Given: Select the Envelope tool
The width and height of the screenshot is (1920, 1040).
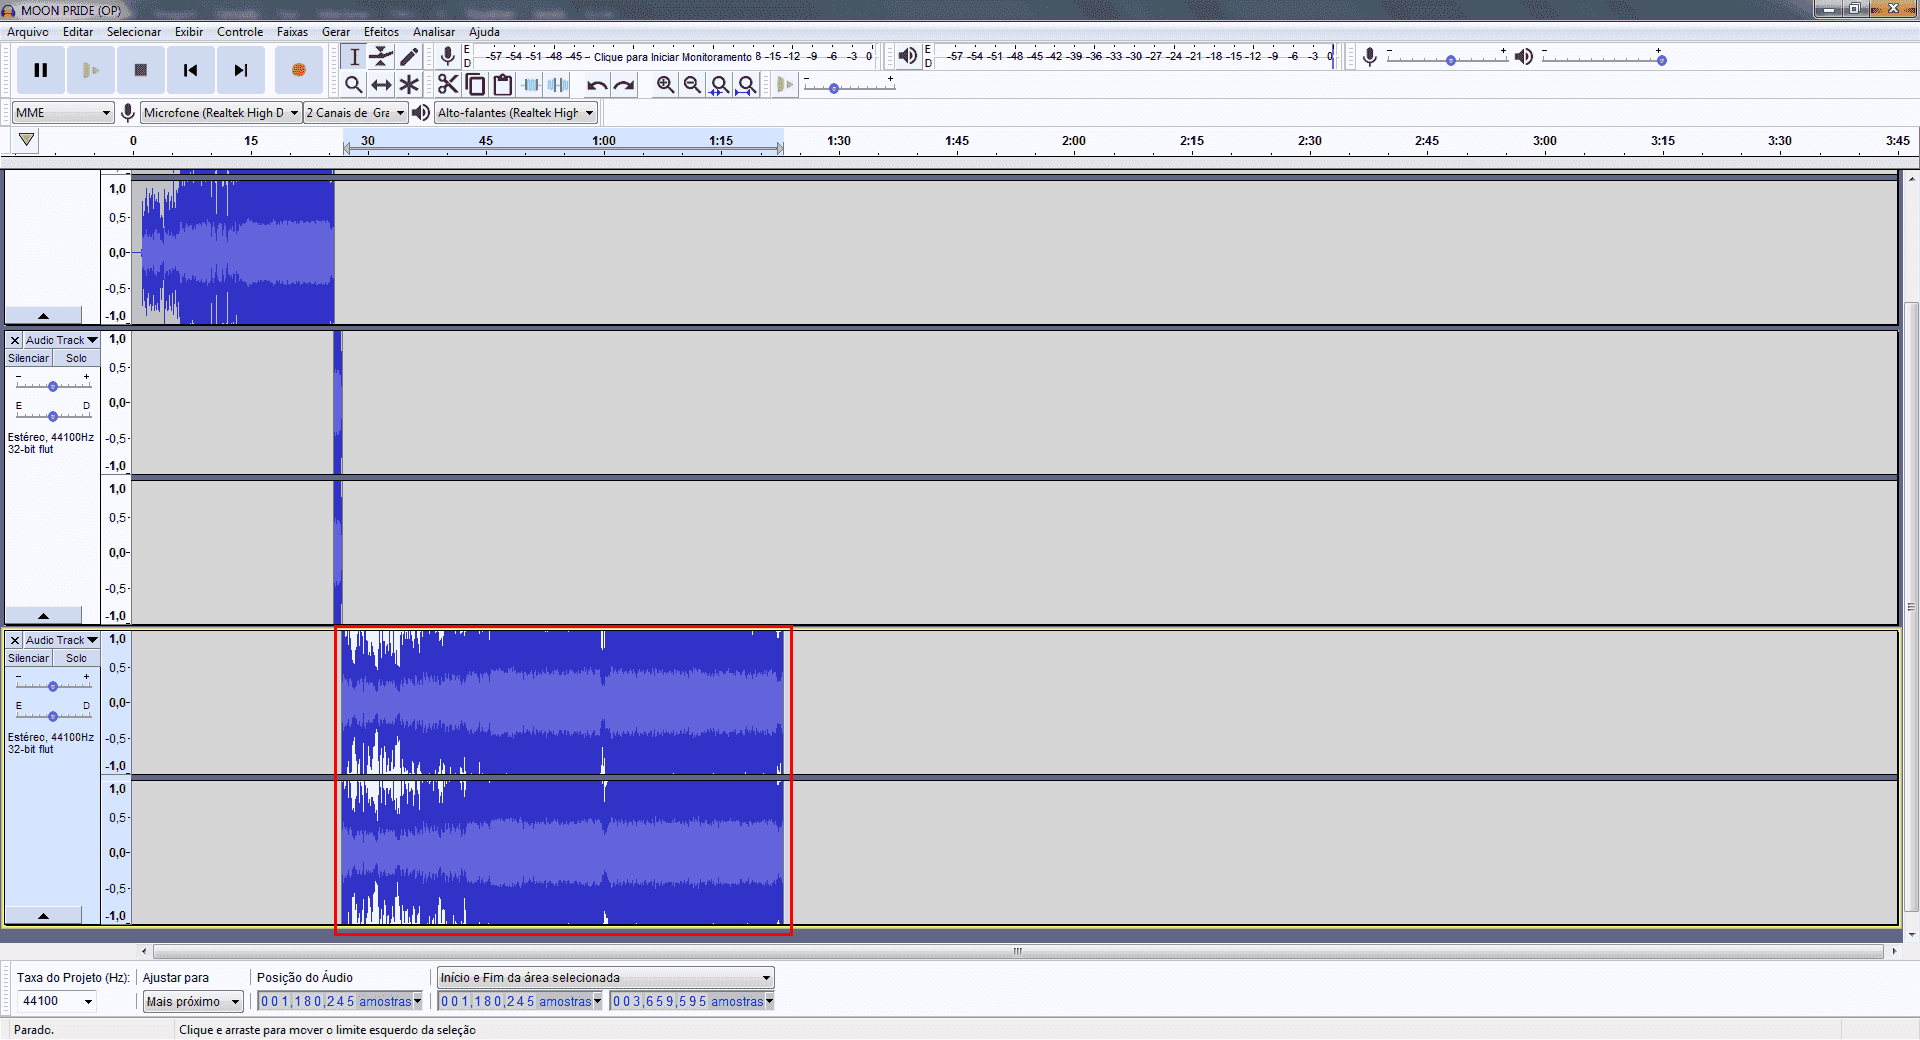Looking at the screenshot, I should click(381, 57).
